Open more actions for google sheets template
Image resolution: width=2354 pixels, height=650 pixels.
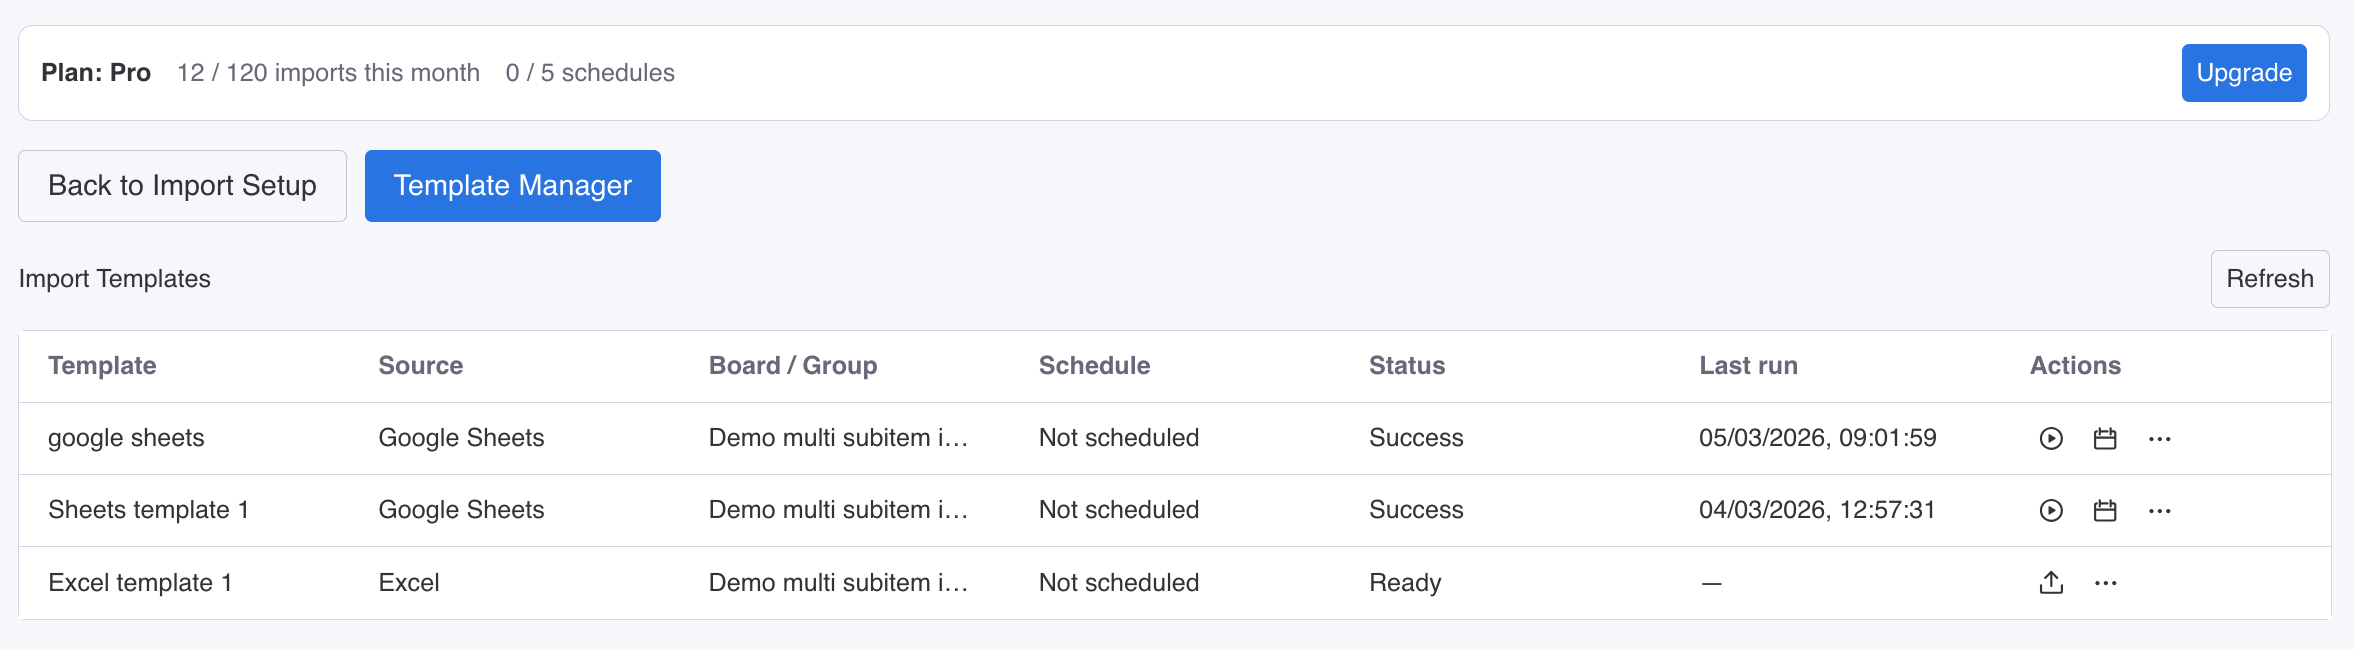point(2159,439)
